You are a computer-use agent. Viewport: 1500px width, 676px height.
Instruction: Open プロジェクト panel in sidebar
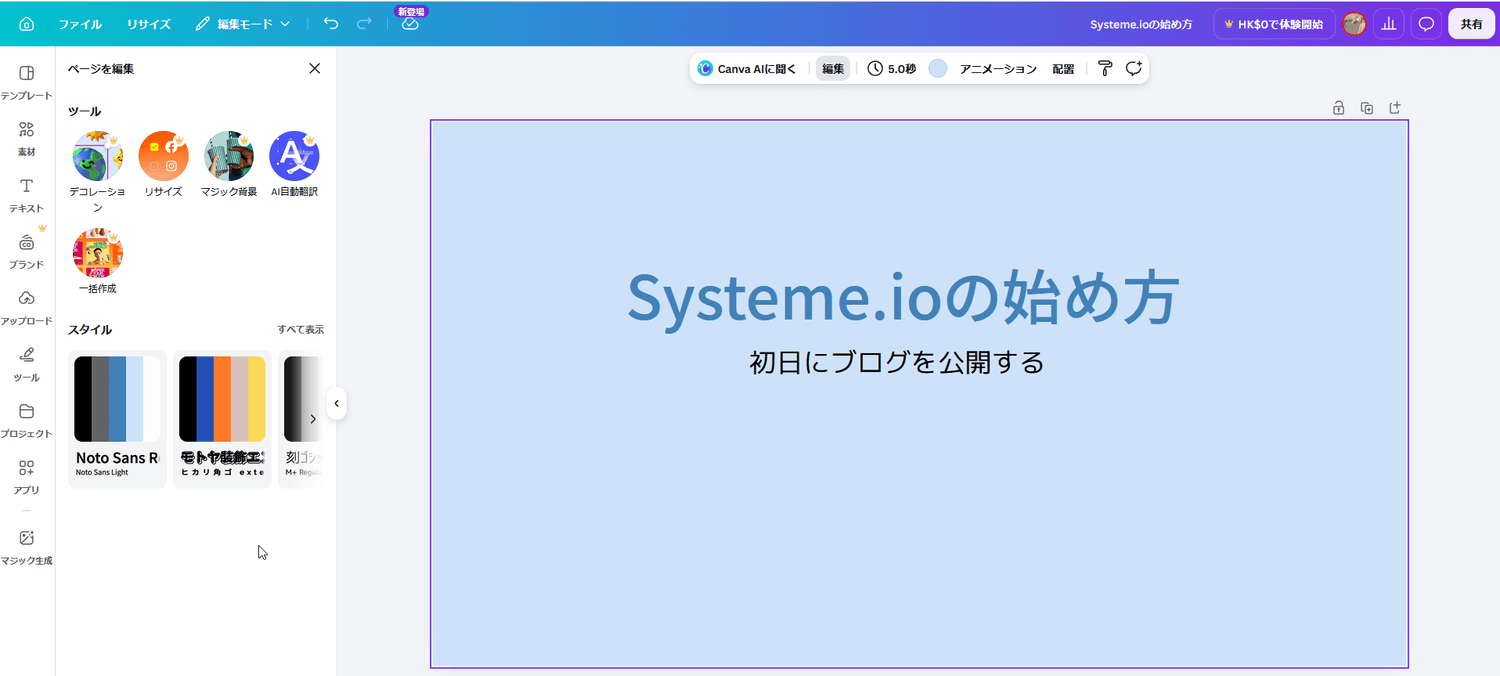click(27, 420)
